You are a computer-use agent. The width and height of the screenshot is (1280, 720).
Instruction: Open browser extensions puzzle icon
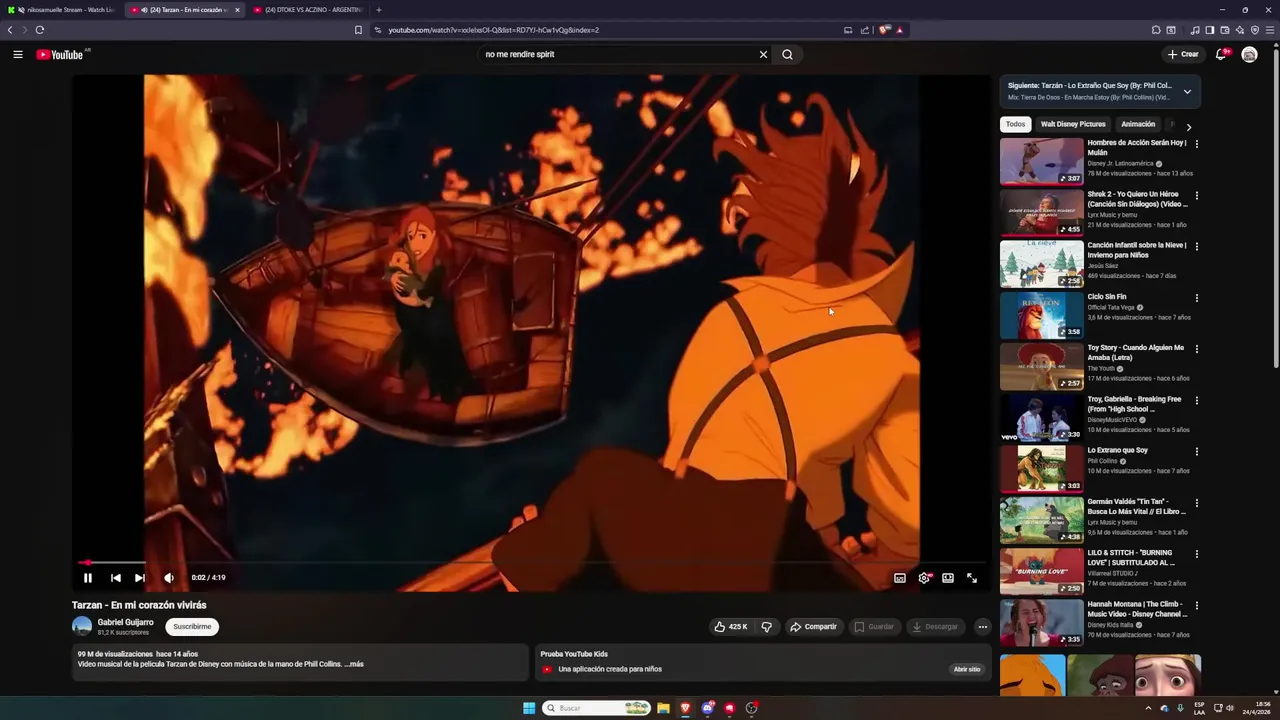(x=1156, y=30)
